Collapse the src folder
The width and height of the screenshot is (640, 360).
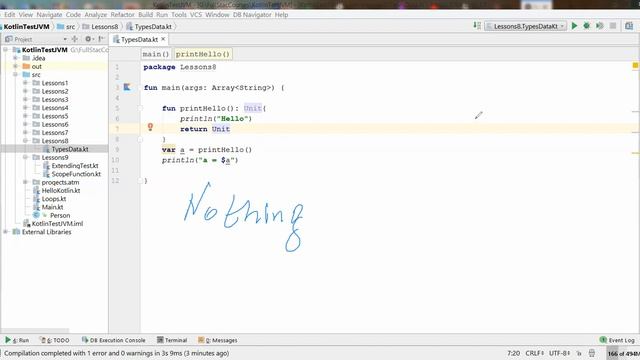(x=16, y=74)
